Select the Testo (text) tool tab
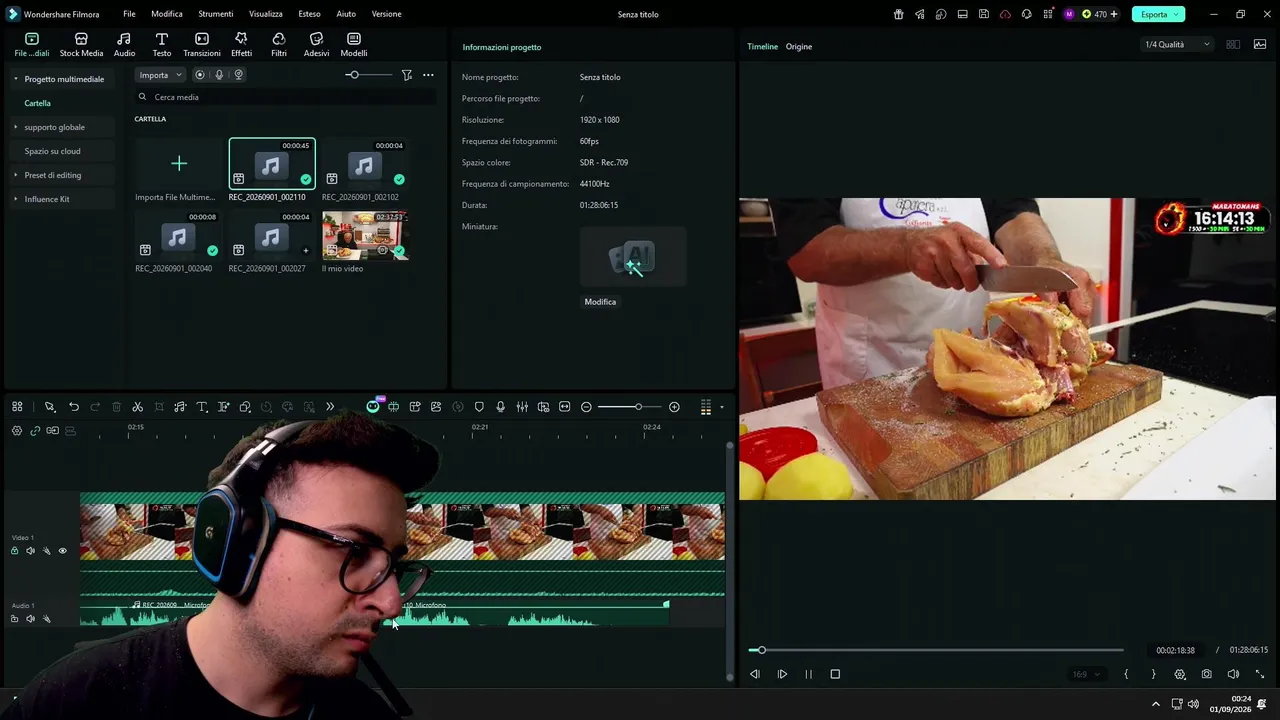 click(x=161, y=44)
